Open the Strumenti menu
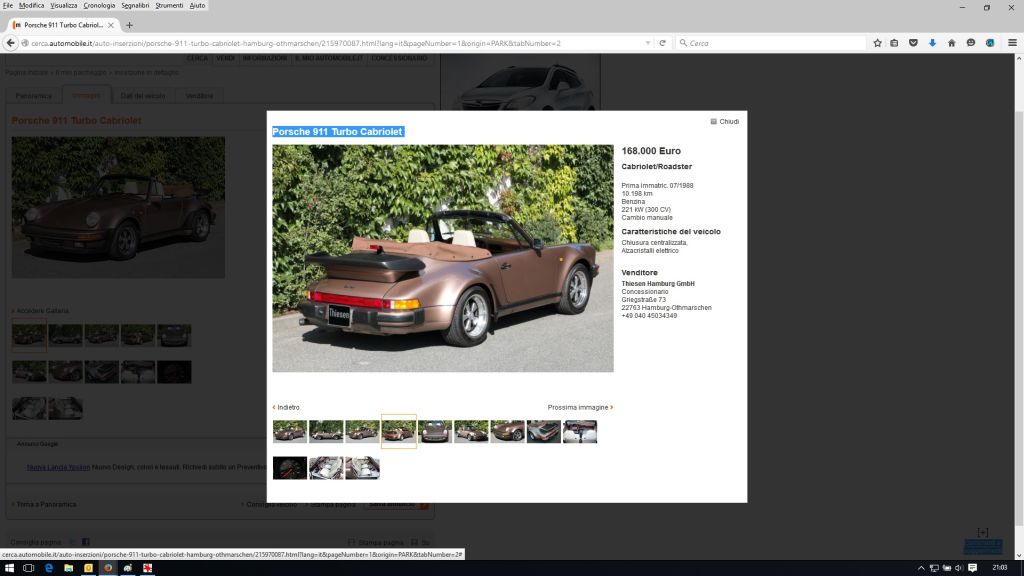This screenshot has width=1024, height=576. tap(169, 5)
